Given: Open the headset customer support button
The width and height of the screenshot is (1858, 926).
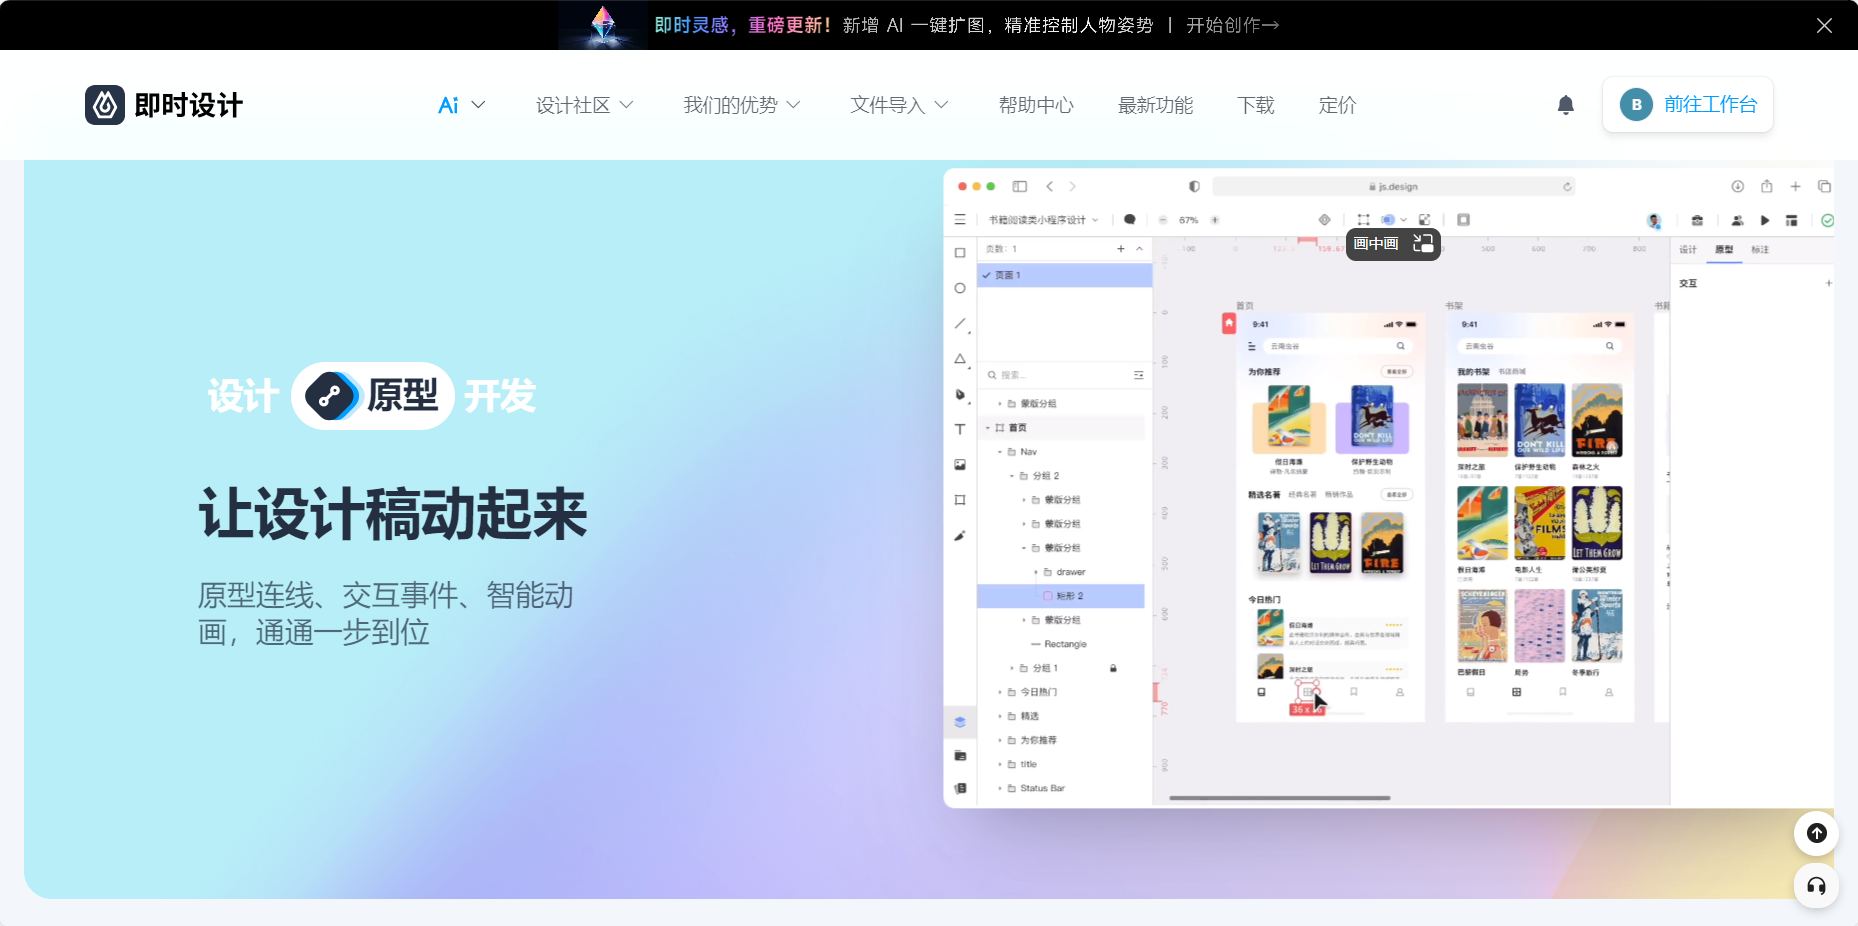Looking at the screenshot, I should 1817,886.
